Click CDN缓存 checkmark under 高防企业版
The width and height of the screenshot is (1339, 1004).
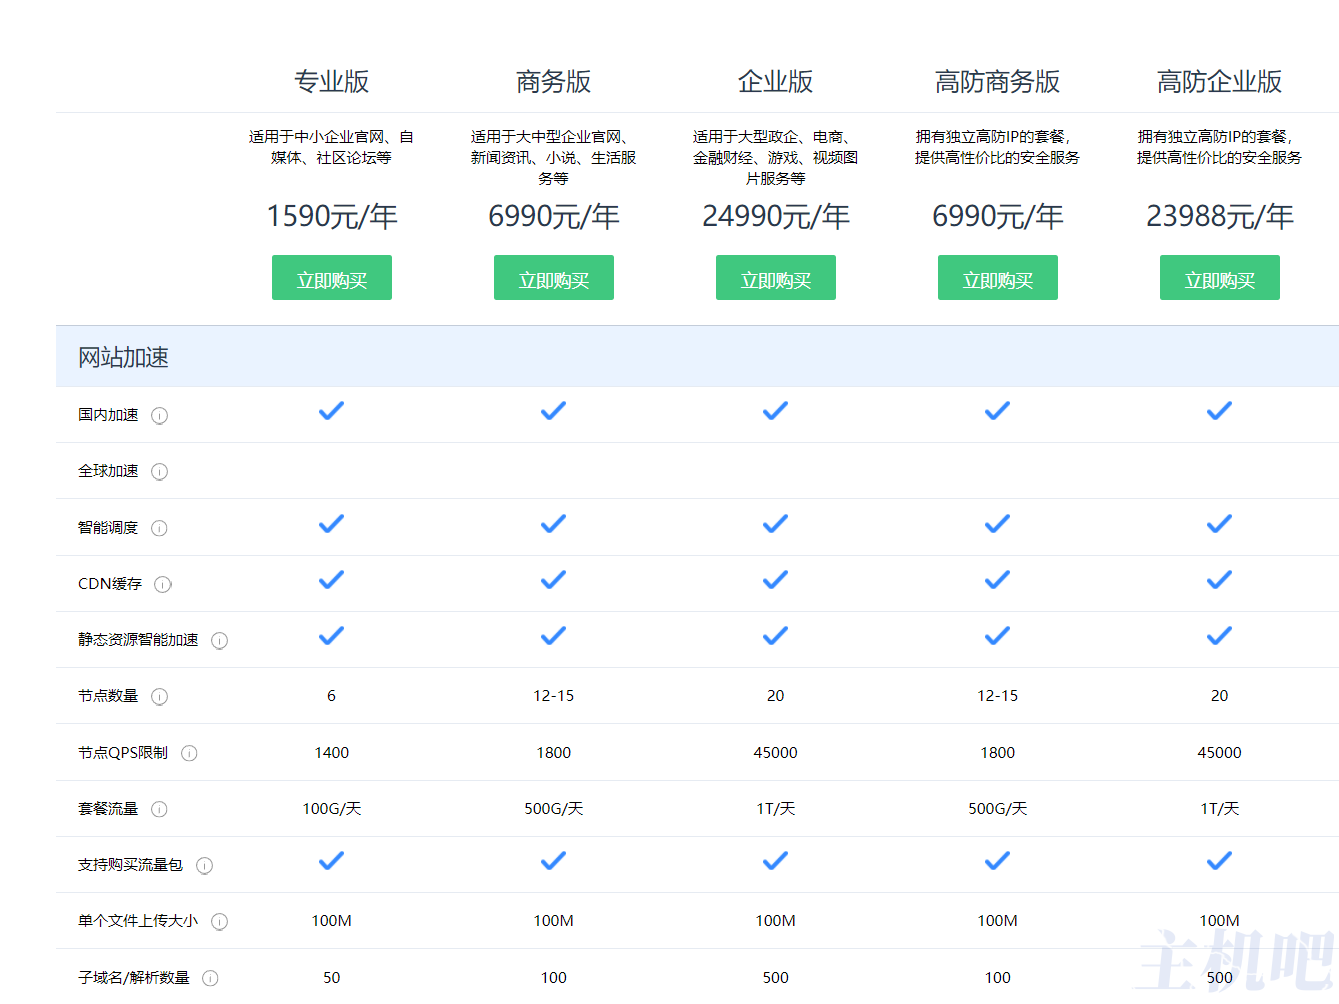point(1219,580)
